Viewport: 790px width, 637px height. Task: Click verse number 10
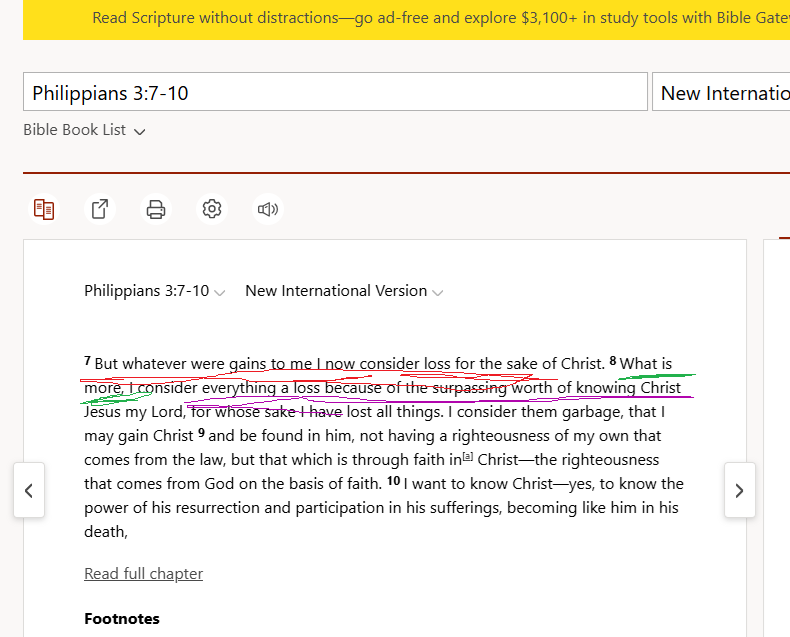393,481
